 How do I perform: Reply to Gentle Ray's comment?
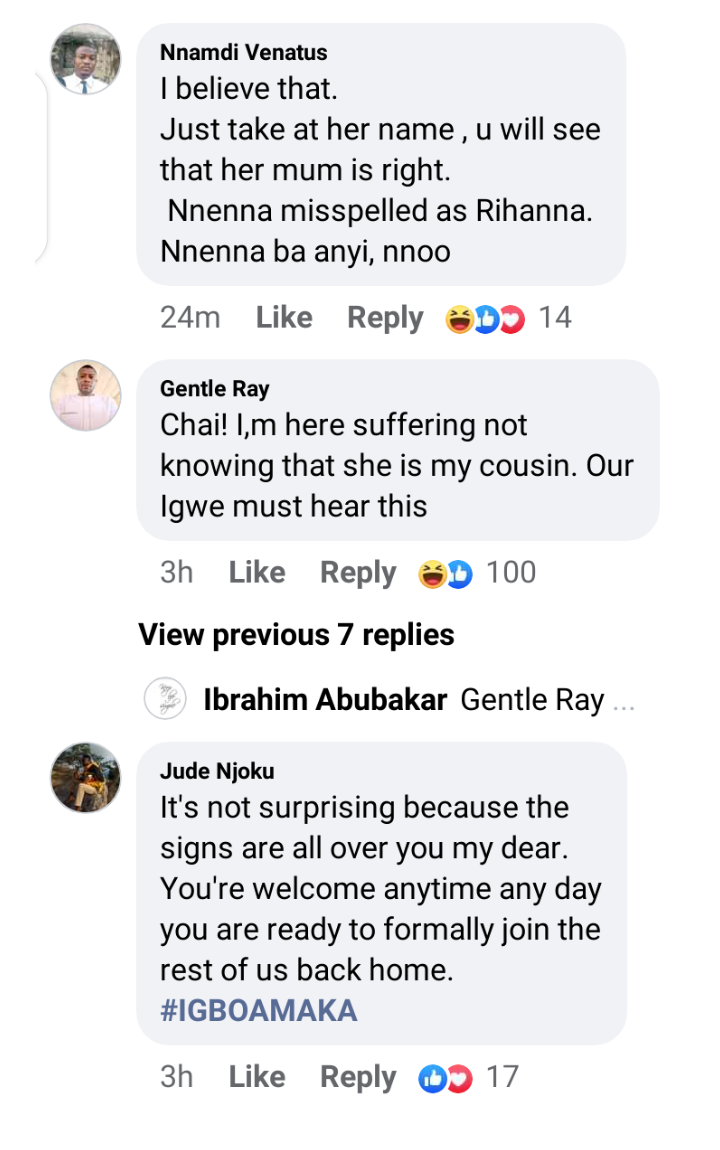[358, 573]
